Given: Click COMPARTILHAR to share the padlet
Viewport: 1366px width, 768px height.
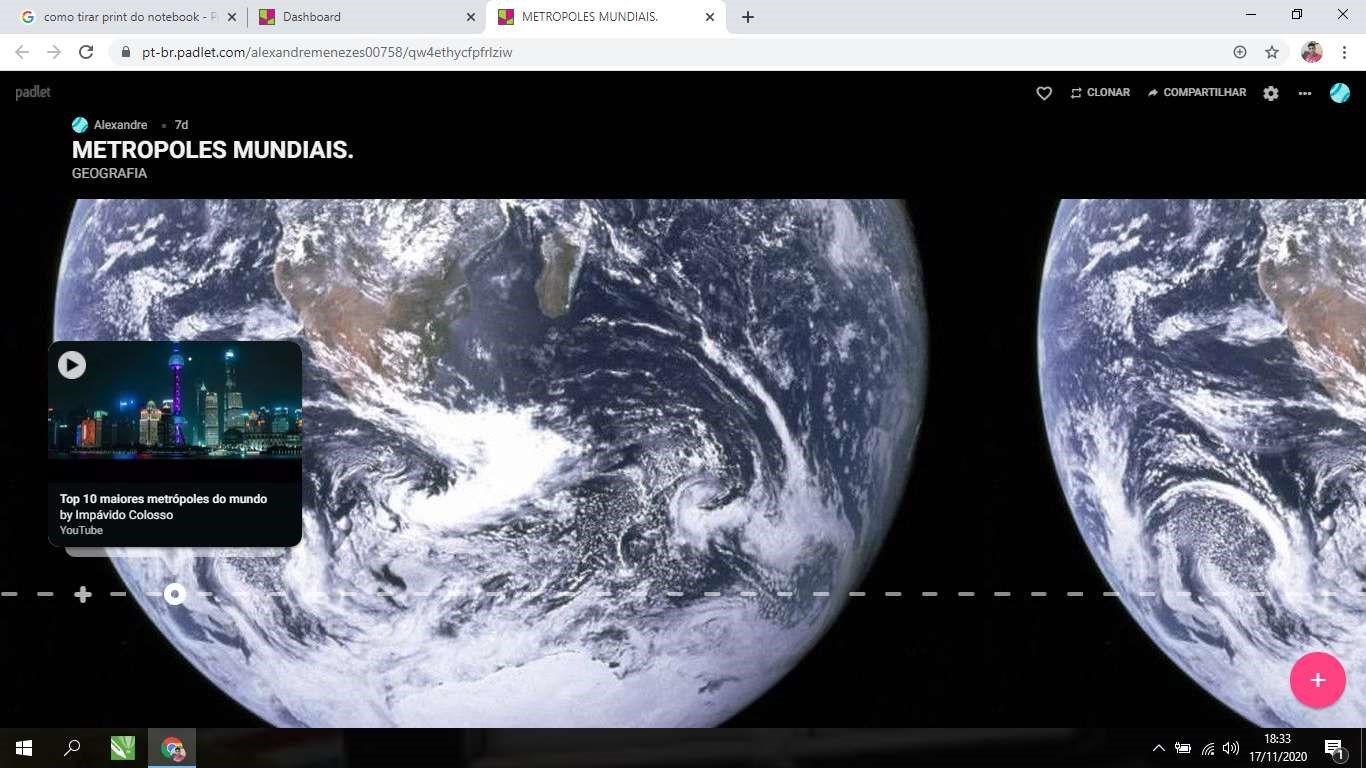Looking at the screenshot, I should 1197,93.
